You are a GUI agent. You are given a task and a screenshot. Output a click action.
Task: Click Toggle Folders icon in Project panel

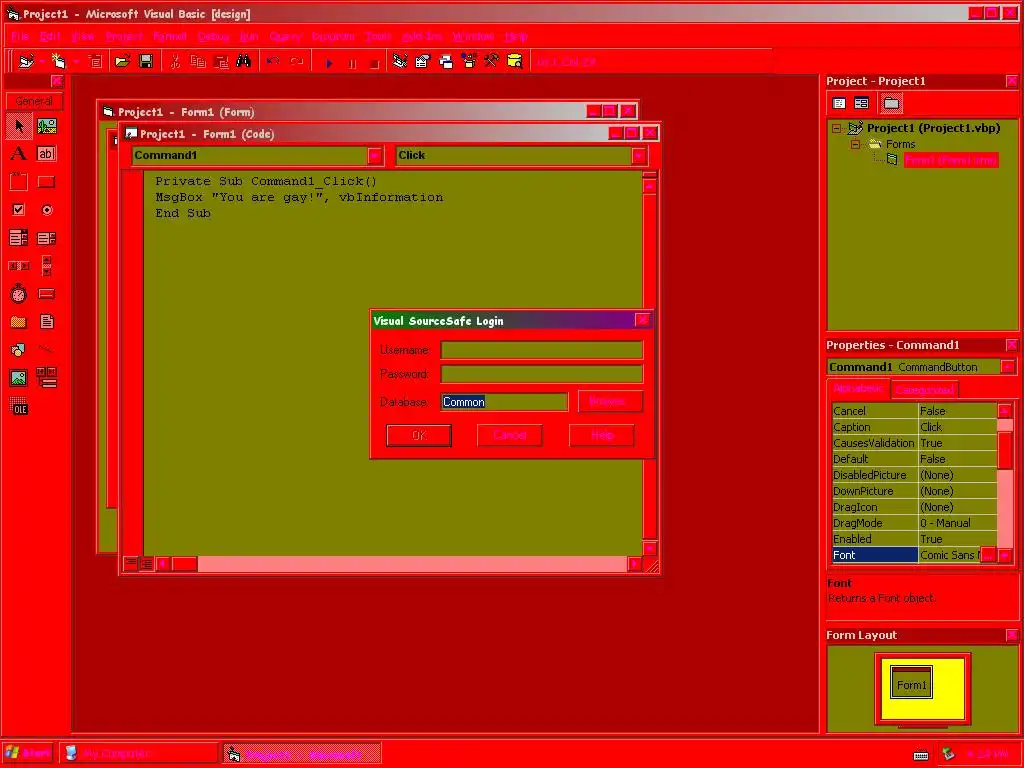pos(891,103)
